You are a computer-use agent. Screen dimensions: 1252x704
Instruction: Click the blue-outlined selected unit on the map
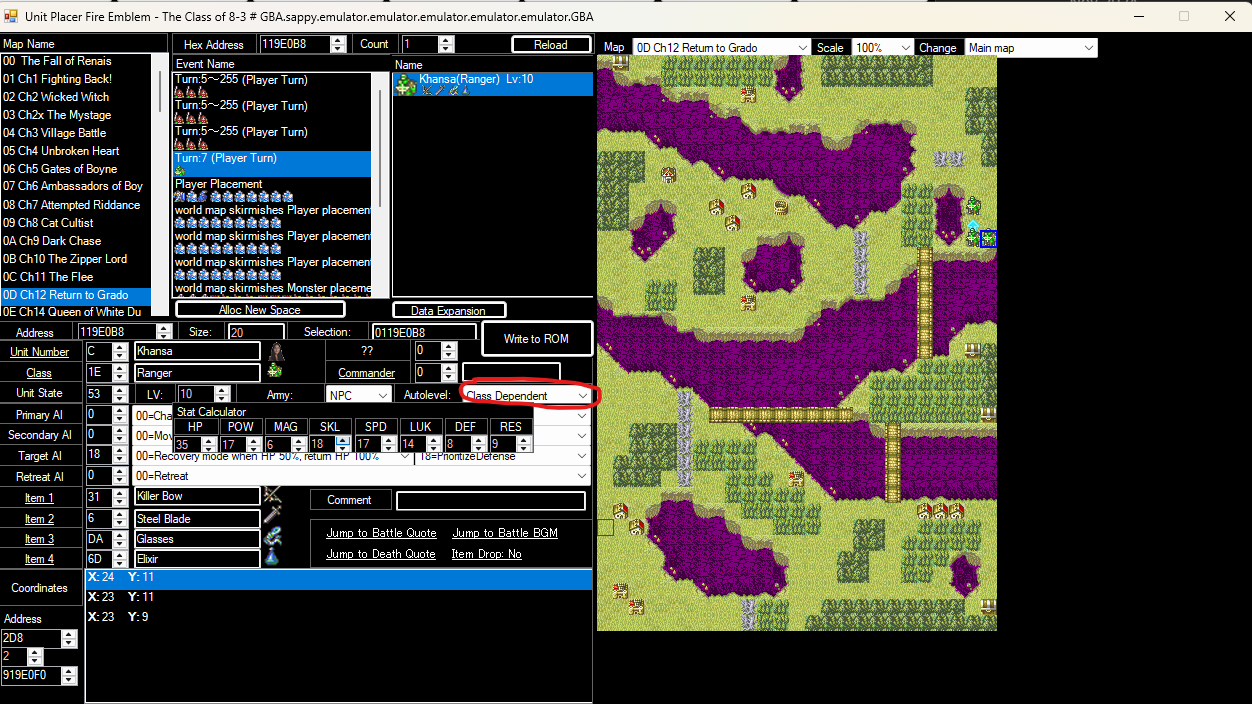[988, 238]
